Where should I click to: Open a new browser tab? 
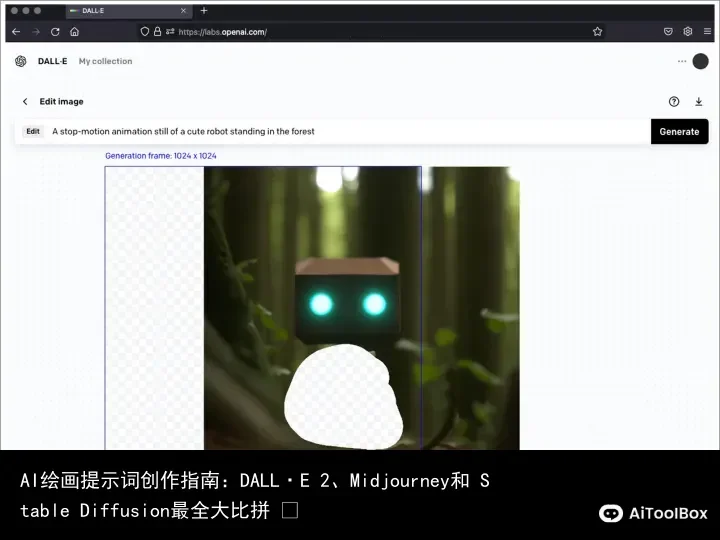[x=204, y=11]
